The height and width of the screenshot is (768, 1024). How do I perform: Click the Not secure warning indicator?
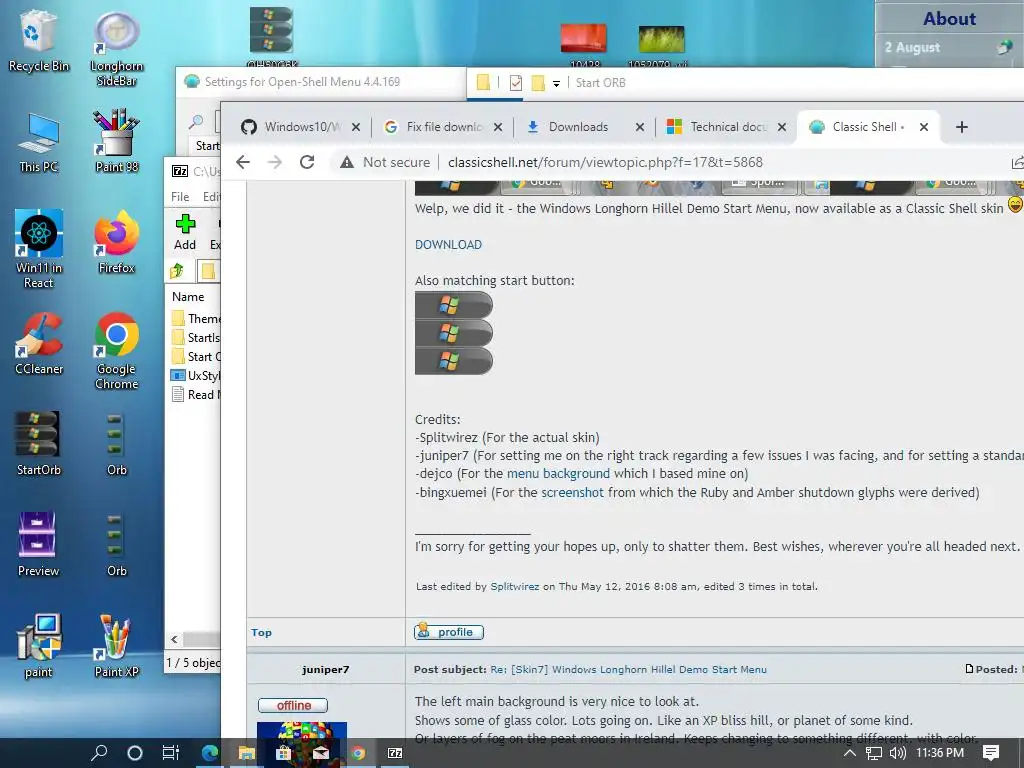385,162
